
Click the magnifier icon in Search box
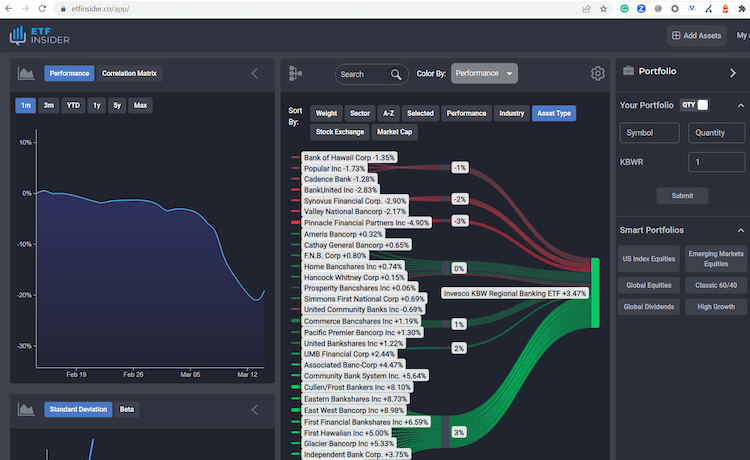tap(396, 75)
